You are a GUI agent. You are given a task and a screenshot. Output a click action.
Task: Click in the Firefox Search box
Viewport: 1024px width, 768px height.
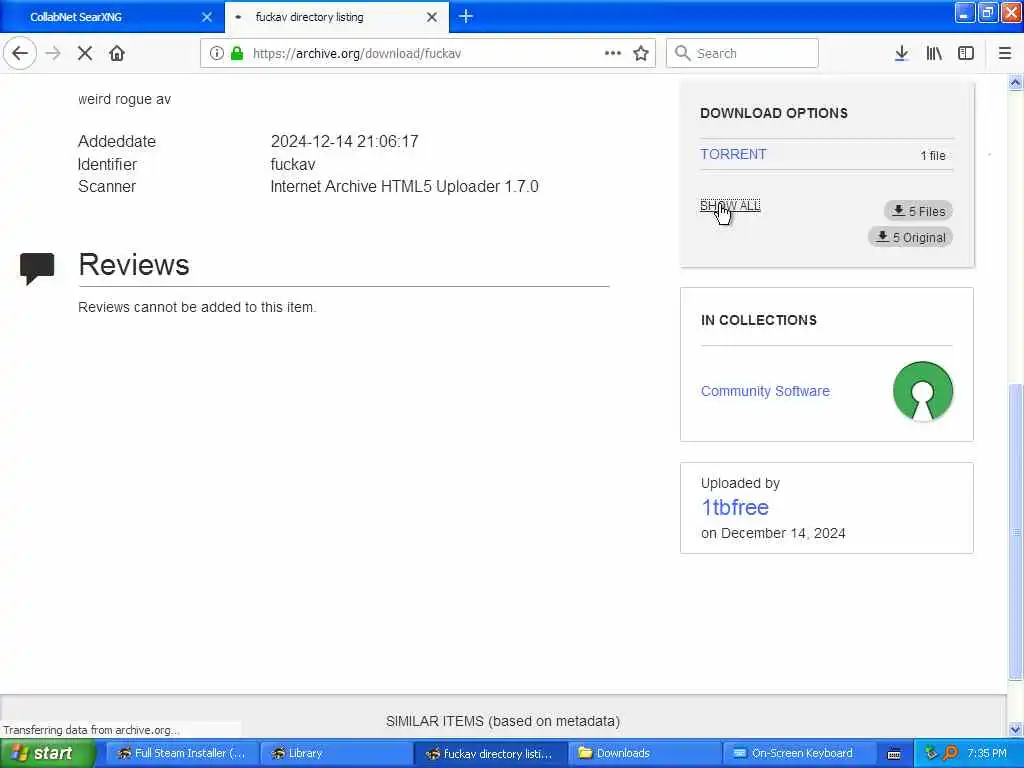[743, 54]
